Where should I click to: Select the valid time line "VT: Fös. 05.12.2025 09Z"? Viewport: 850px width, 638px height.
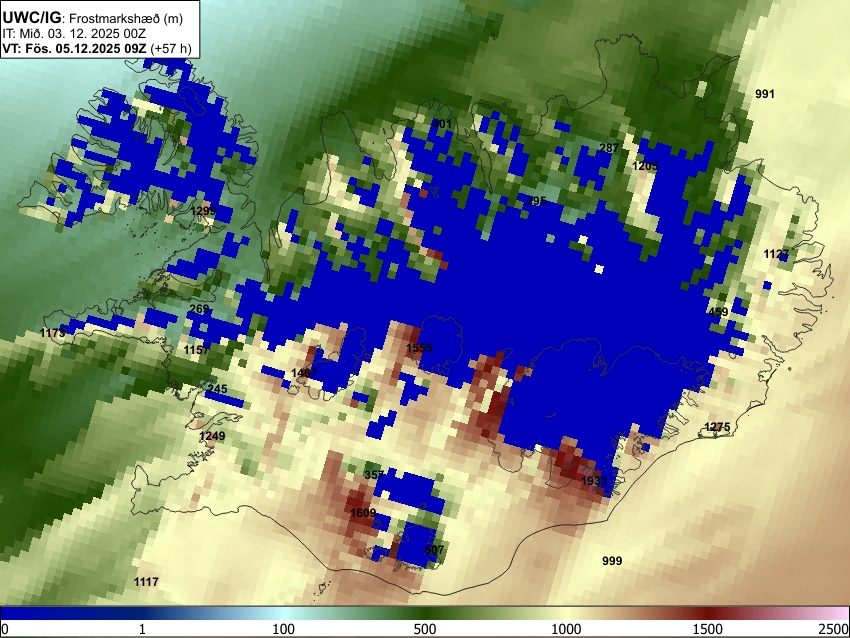pyautogui.click(x=74, y=48)
